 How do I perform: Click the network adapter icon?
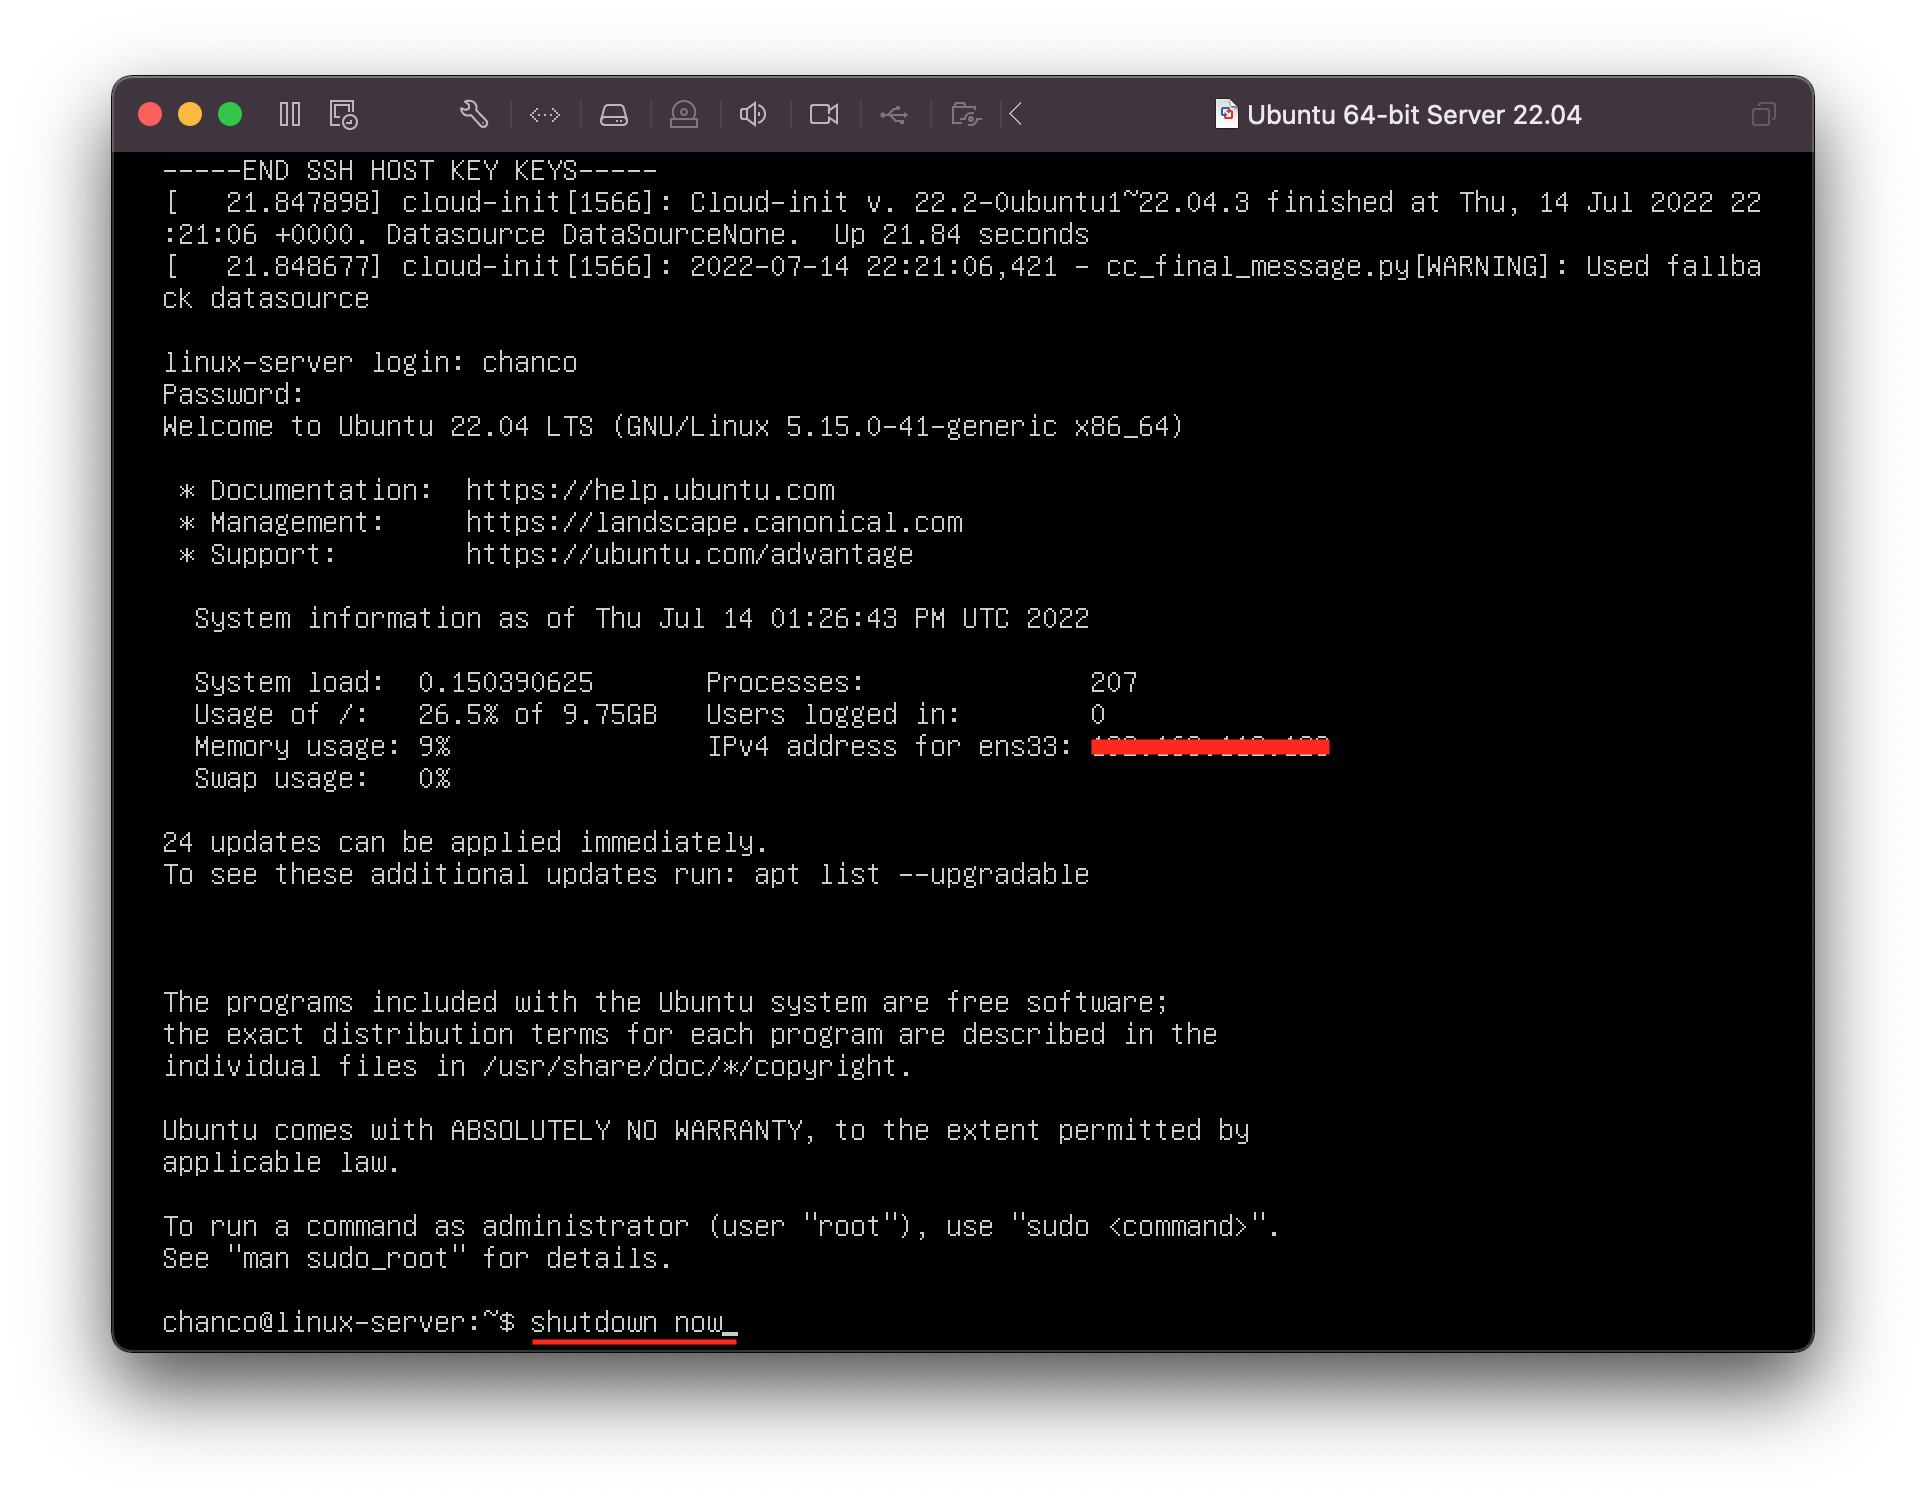pyautogui.click(x=545, y=115)
